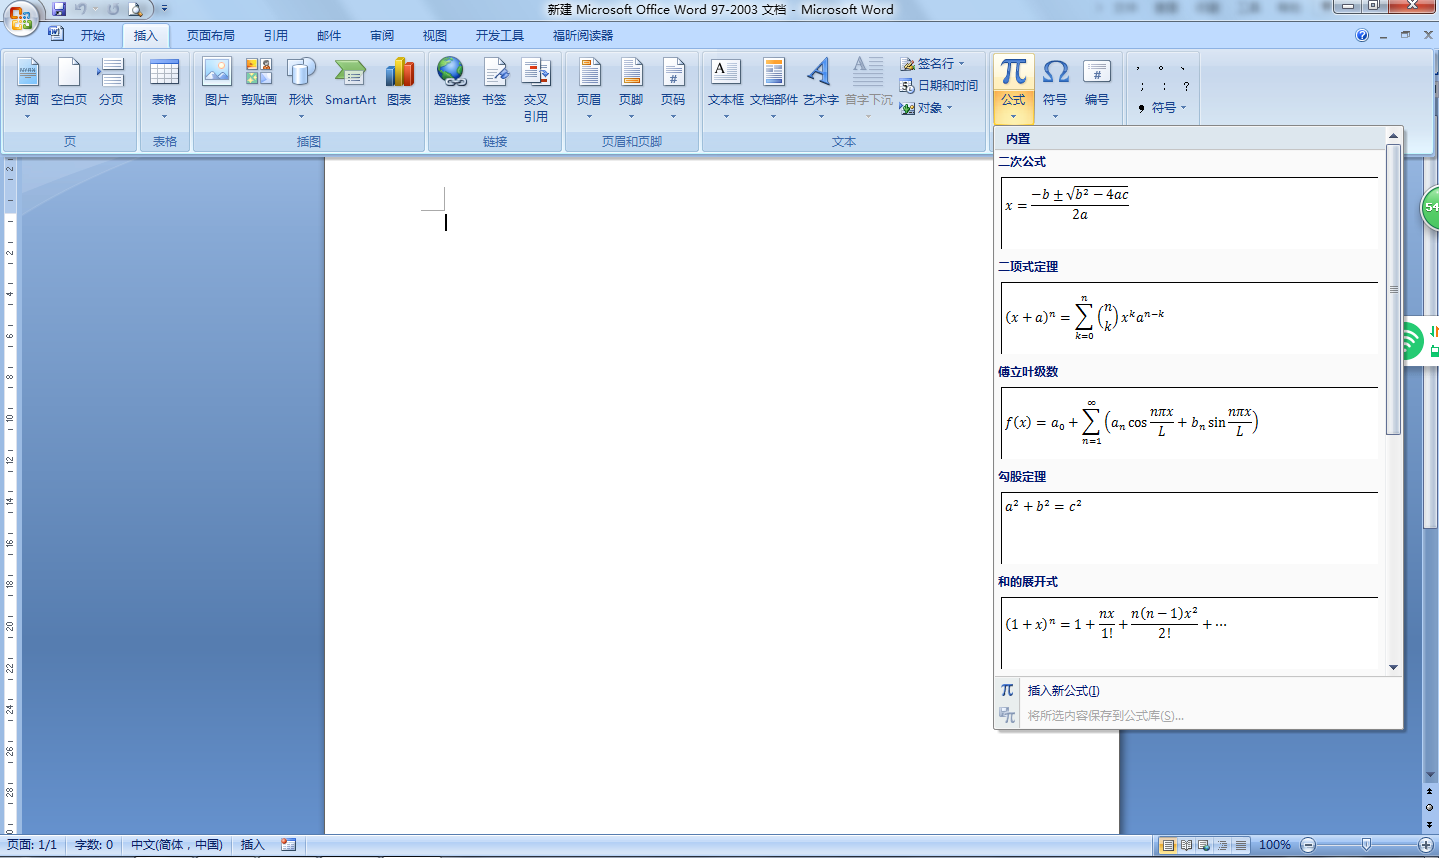Zoom out with the minus button

point(1308,845)
